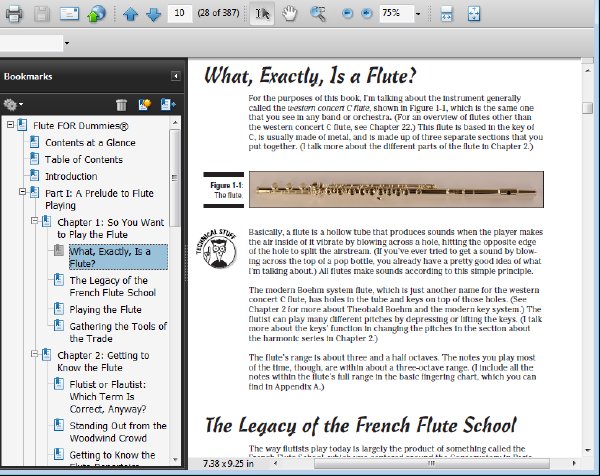600x476 pixels.
Task: Go to previous page with up arrow
Action: click(130, 14)
